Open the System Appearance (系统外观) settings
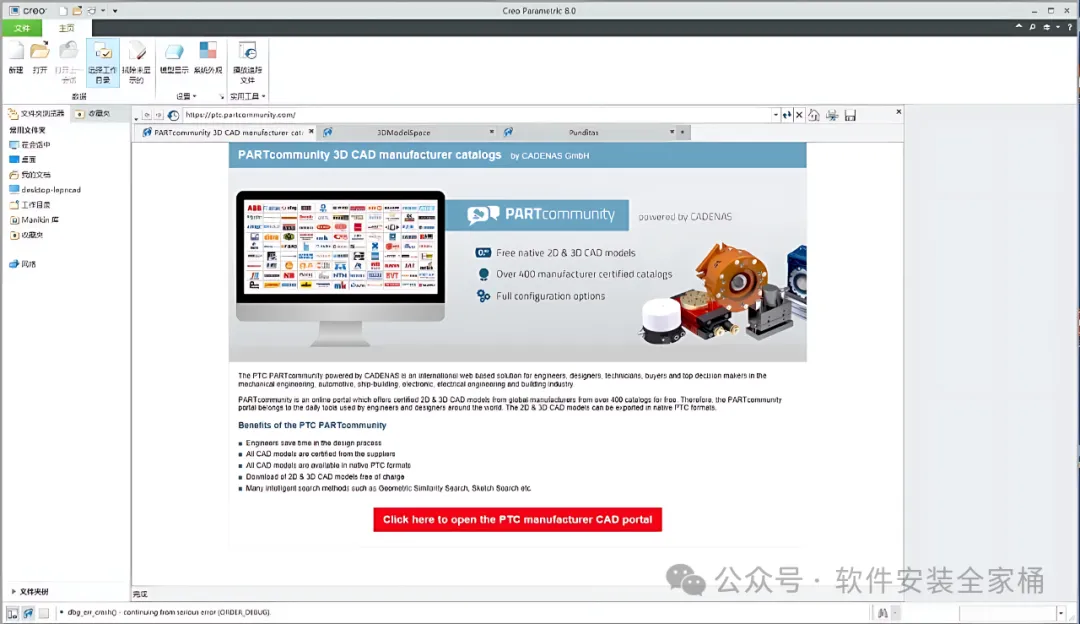Viewport: 1080px width, 624px height. click(x=208, y=57)
